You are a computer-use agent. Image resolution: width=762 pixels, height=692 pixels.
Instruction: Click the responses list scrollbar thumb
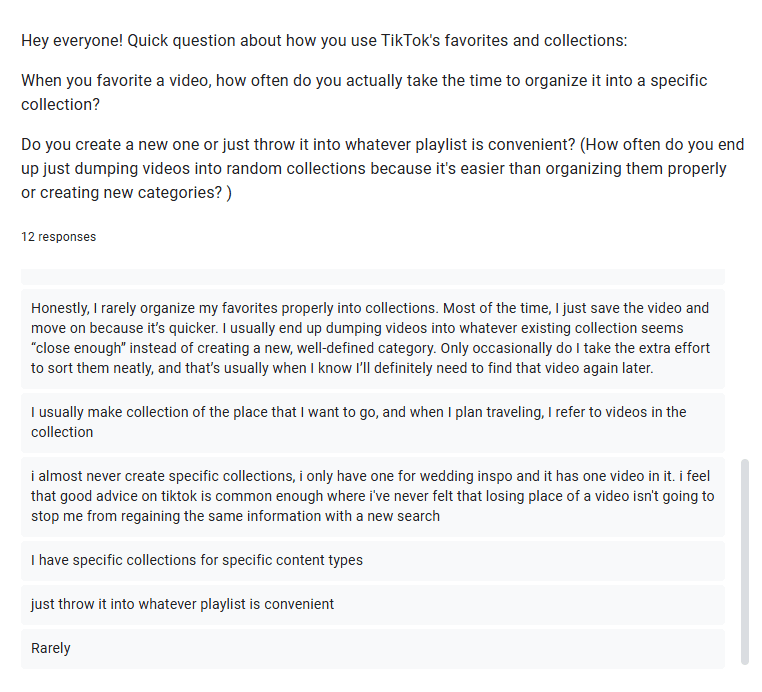point(745,562)
